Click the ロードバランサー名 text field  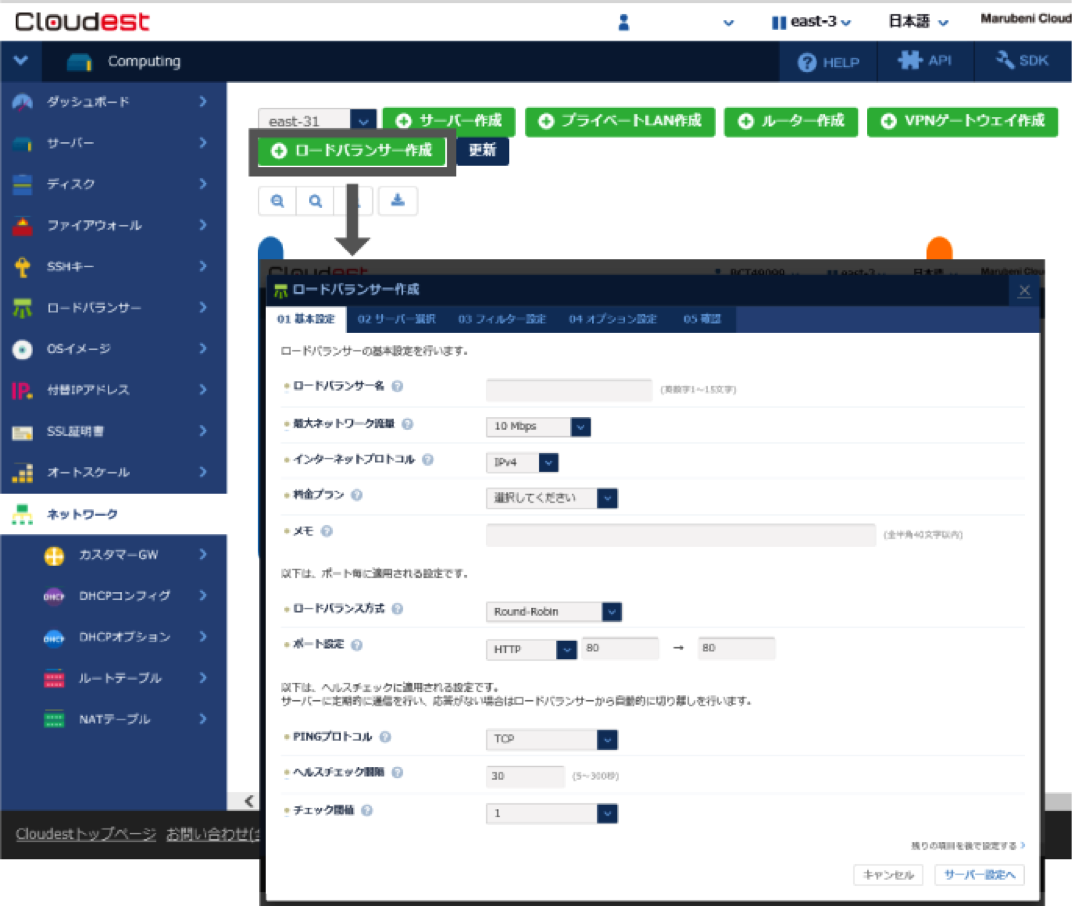(x=568, y=390)
